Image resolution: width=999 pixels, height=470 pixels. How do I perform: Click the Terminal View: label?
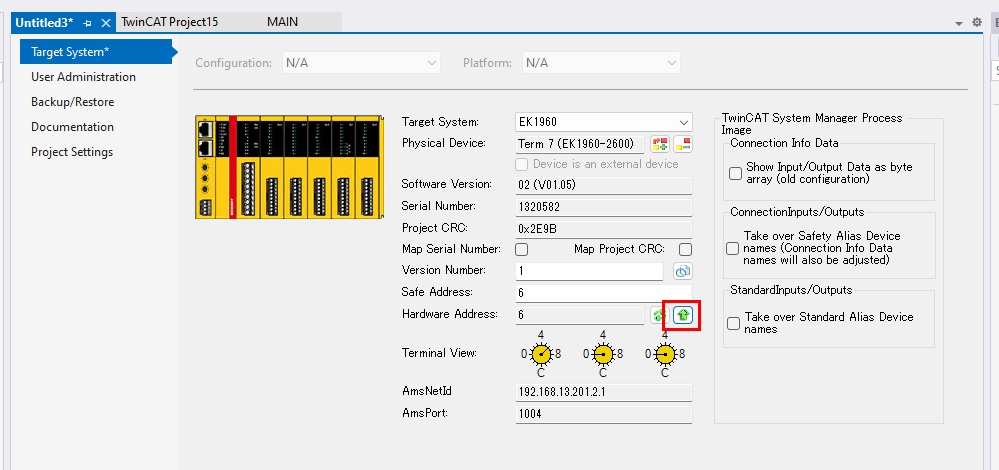click(x=440, y=352)
